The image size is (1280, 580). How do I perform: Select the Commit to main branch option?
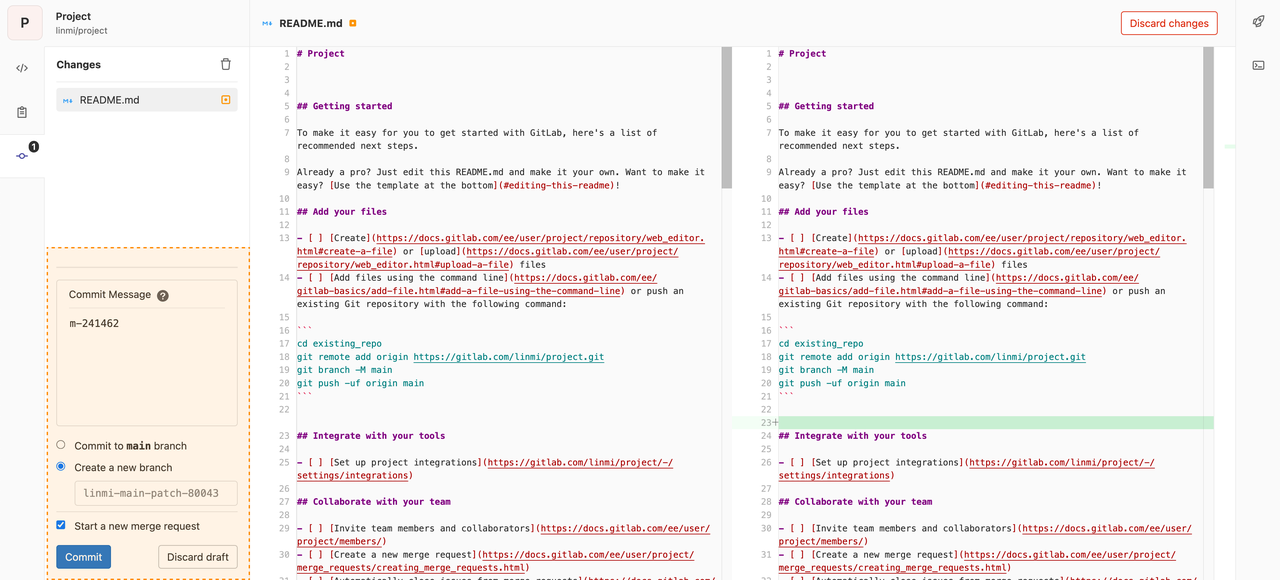61,445
